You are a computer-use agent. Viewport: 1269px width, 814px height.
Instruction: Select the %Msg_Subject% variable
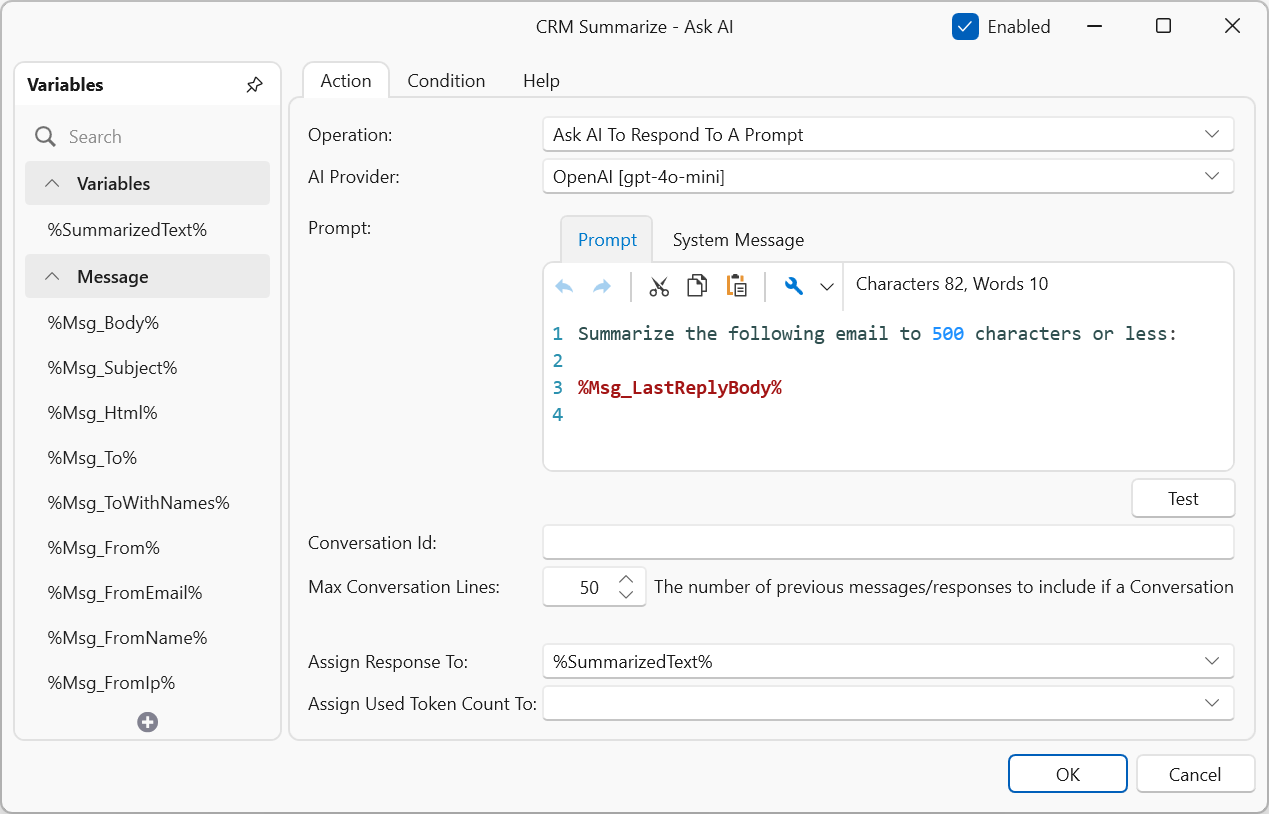[112, 368]
